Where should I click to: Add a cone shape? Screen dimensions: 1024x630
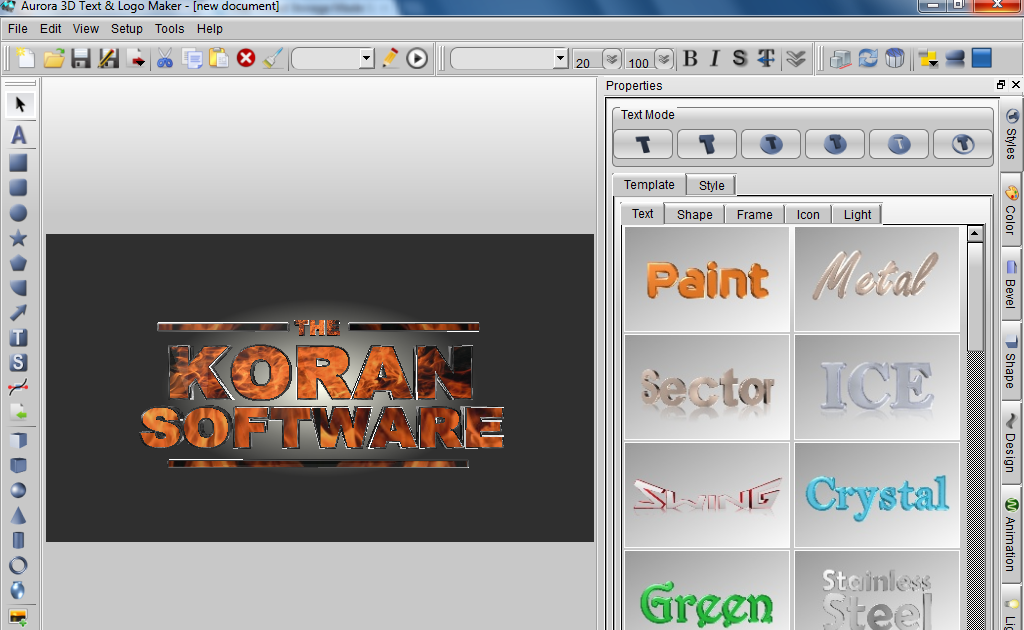point(18,516)
